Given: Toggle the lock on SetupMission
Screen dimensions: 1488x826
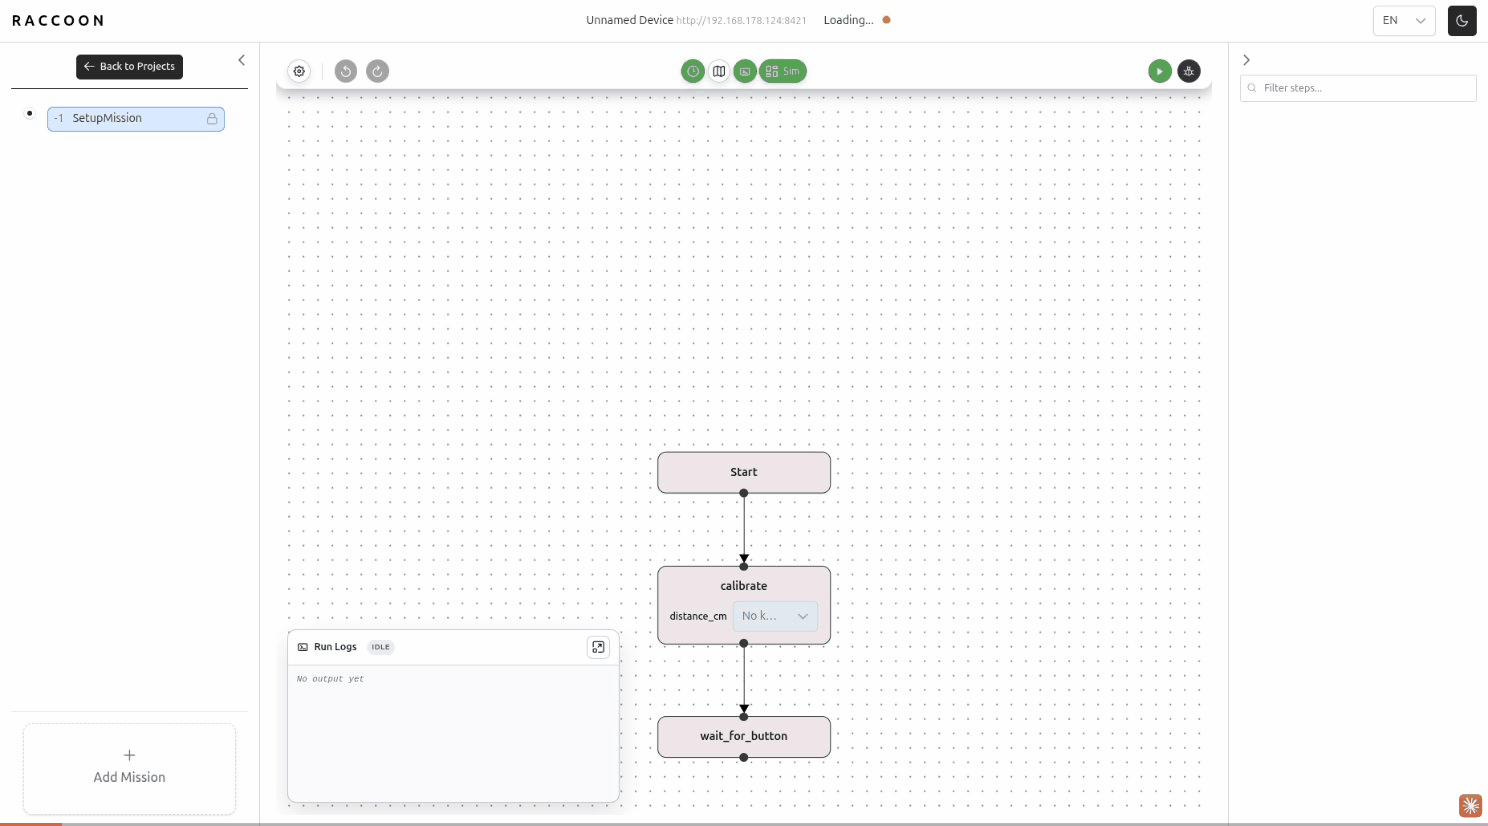Looking at the screenshot, I should point(211,118).
